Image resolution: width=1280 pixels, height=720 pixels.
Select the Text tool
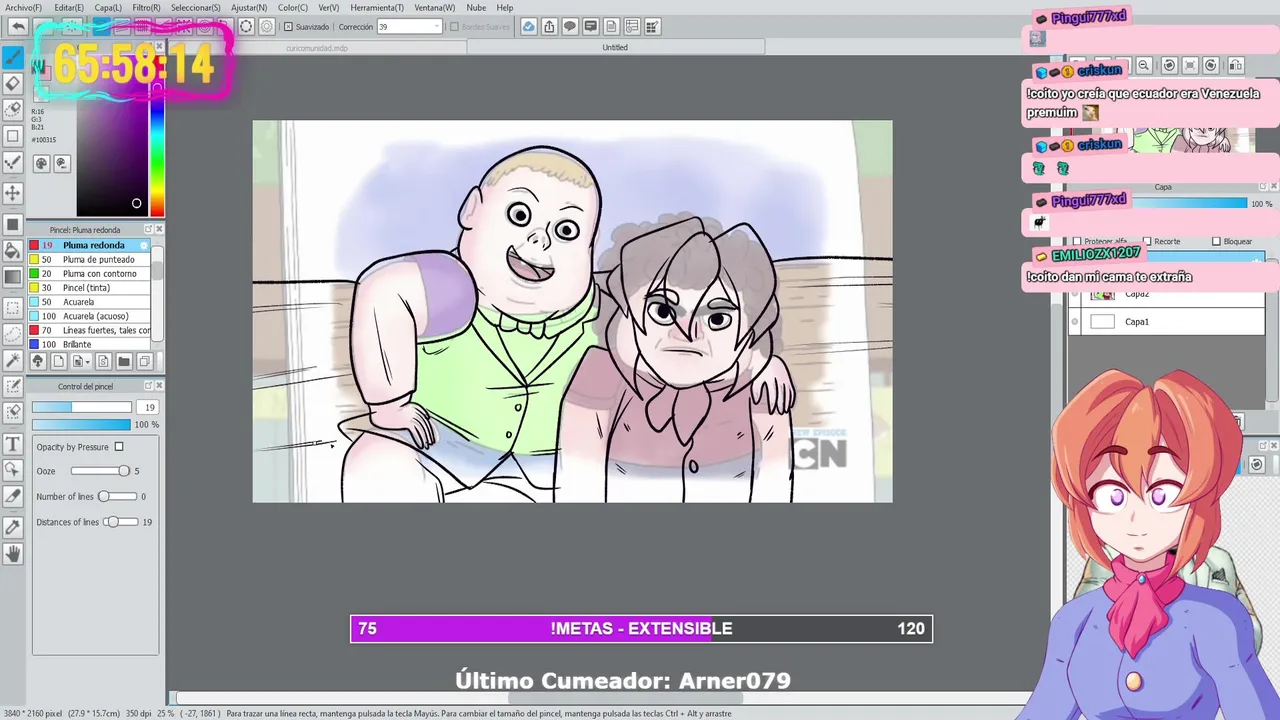[x=13, y=444]
